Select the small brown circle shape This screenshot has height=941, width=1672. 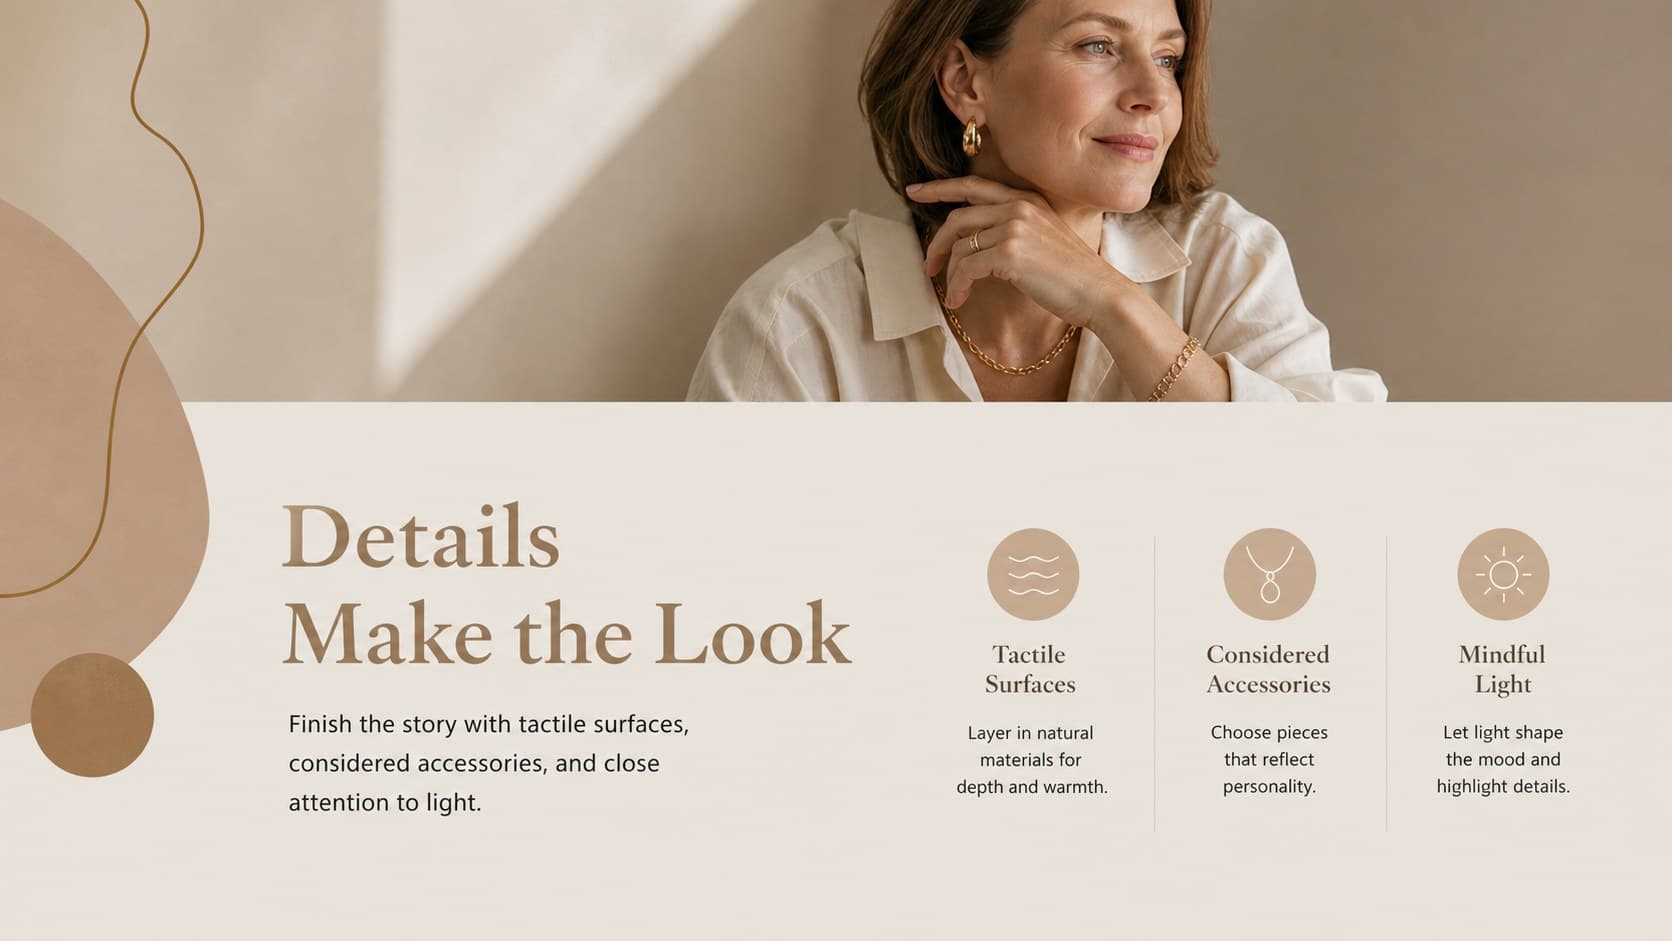(92, 715)
